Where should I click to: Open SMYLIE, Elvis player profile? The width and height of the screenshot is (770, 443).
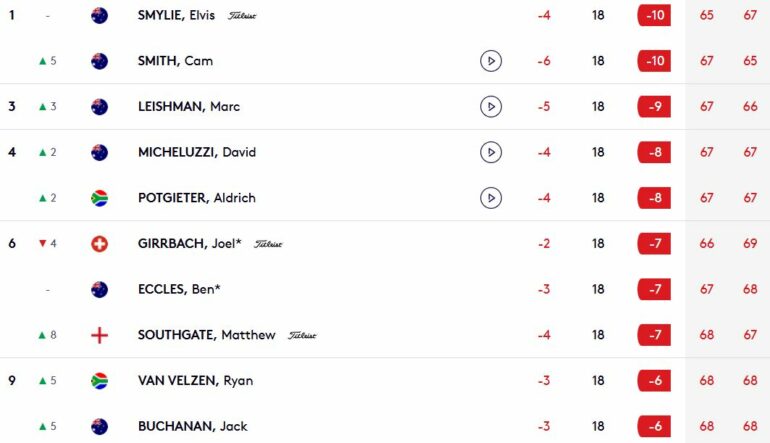(176, 15)
